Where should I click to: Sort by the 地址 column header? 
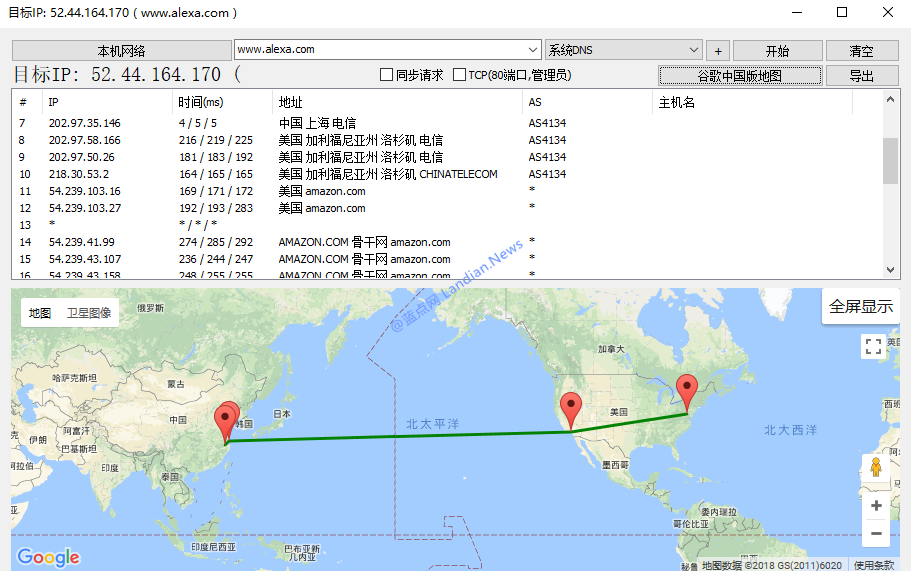(x=397, y=102)
